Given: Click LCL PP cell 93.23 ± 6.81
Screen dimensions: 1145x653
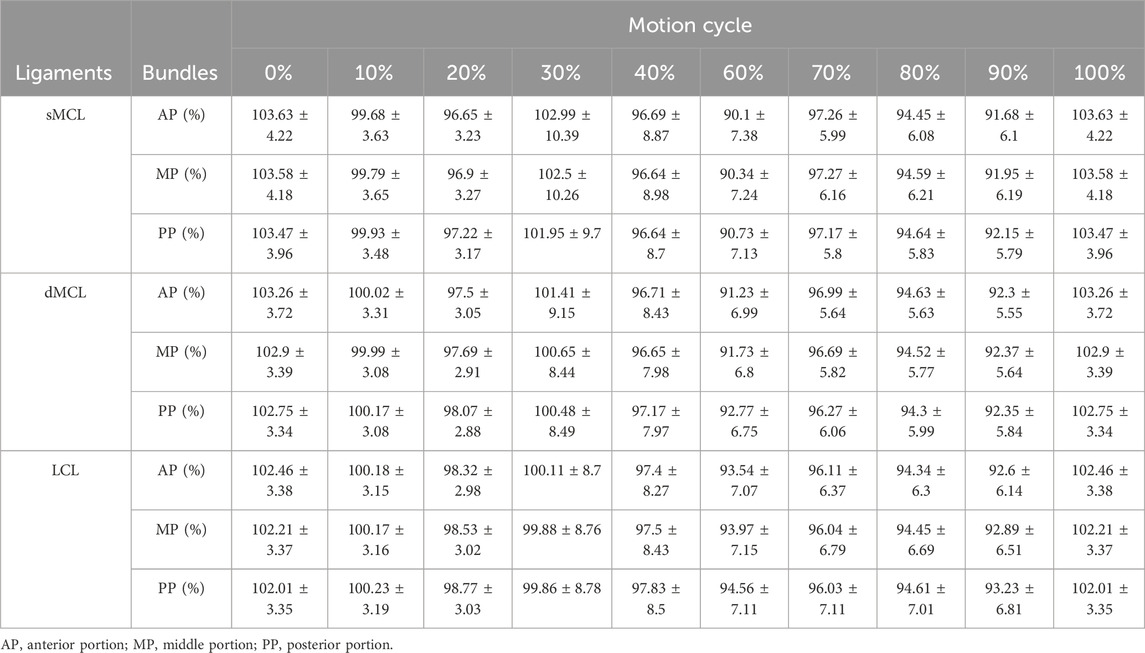Looking at the screenshot, I should (1009, 598).
